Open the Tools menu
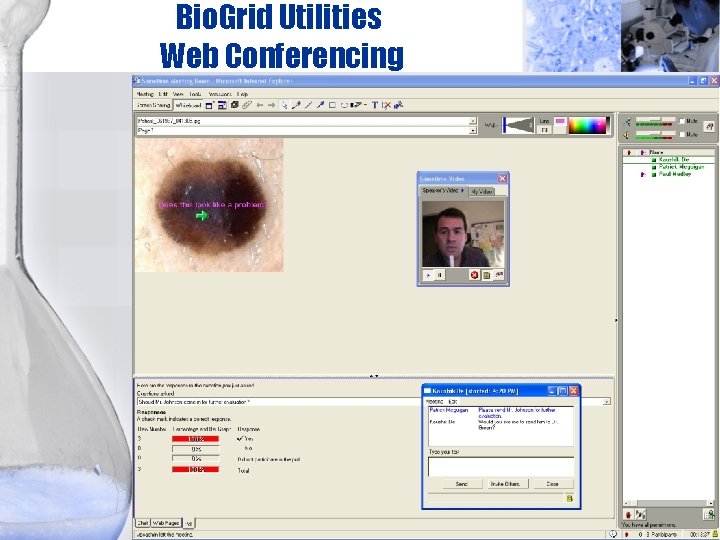The image size is (720, 540). pos(195,94)
